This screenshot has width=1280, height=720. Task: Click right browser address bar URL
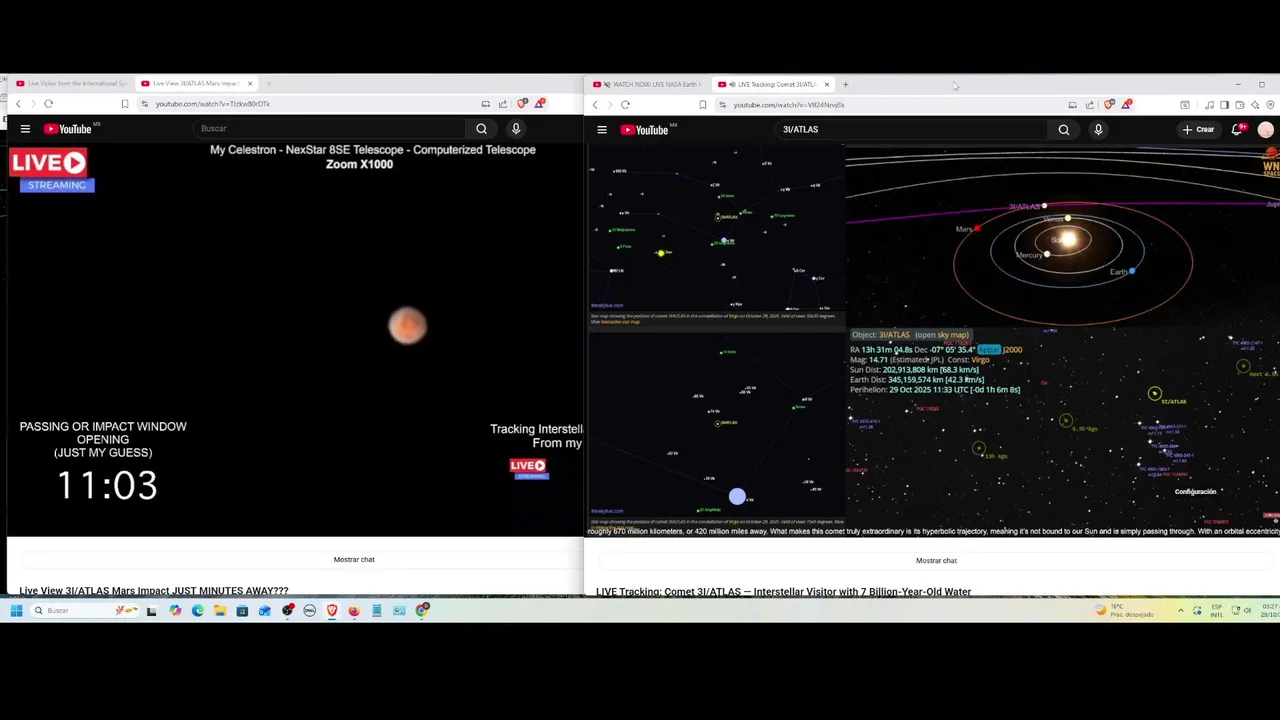(x=789, y=104)
